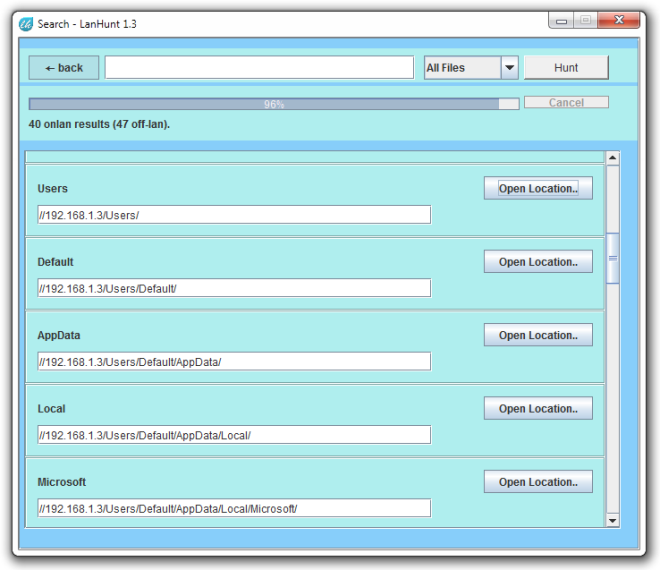Image resolution: width=660 pixels, height=570 pixels.
Task: Click the 'Local' result title
Action: pyautogui.click(x=51, y=409)
